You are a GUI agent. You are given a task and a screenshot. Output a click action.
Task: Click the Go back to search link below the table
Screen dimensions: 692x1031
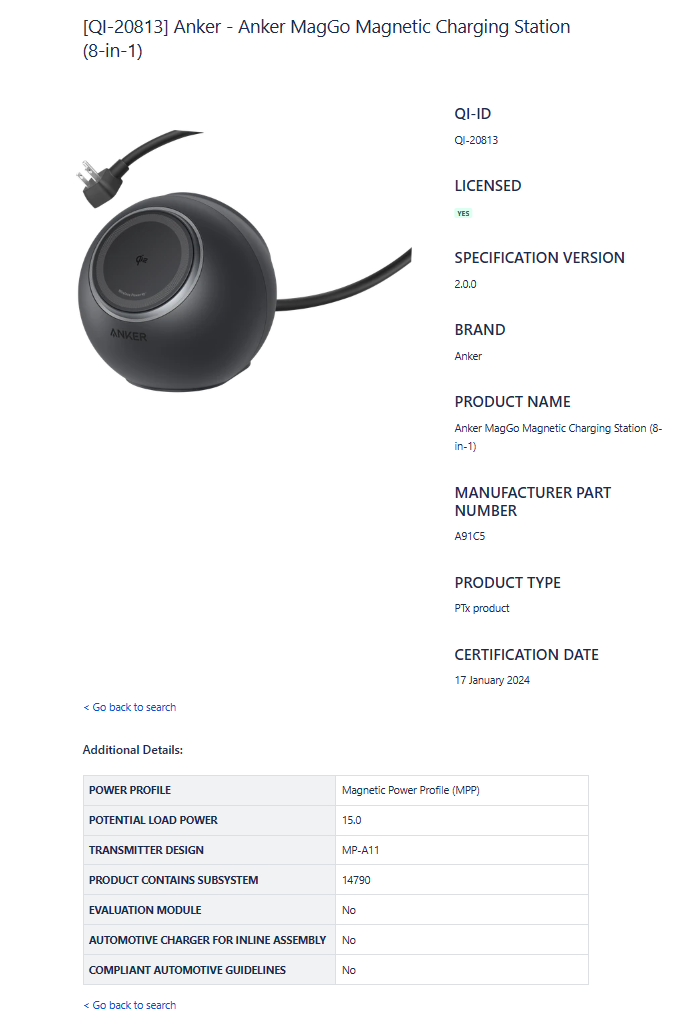pyautogui.click(x=129, y=1005)
